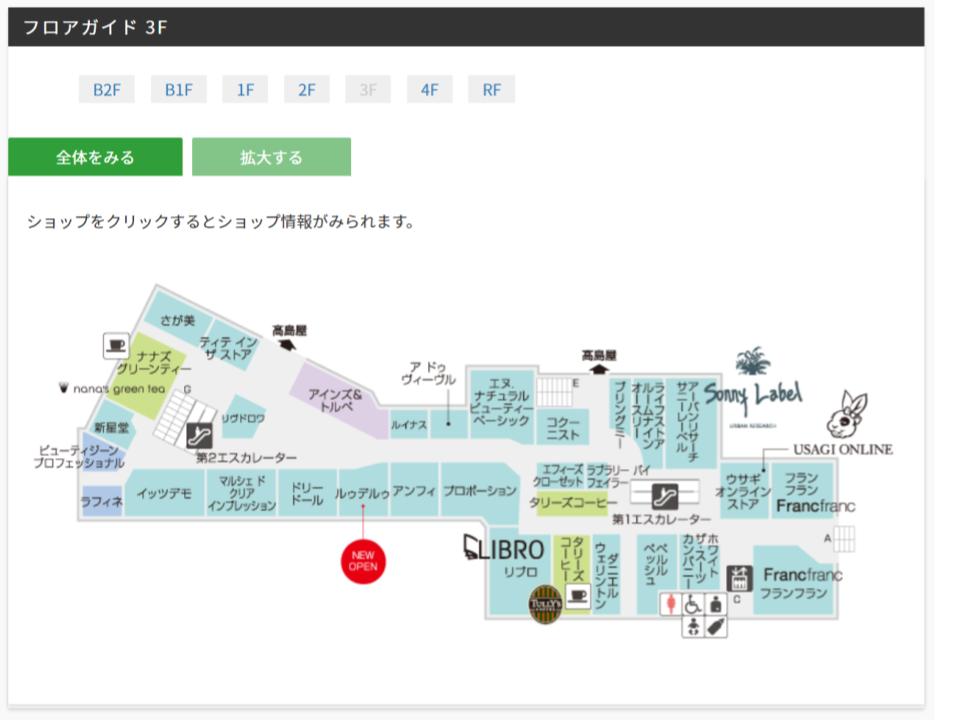Click the men's restroom icon

[x=716, y=604]
